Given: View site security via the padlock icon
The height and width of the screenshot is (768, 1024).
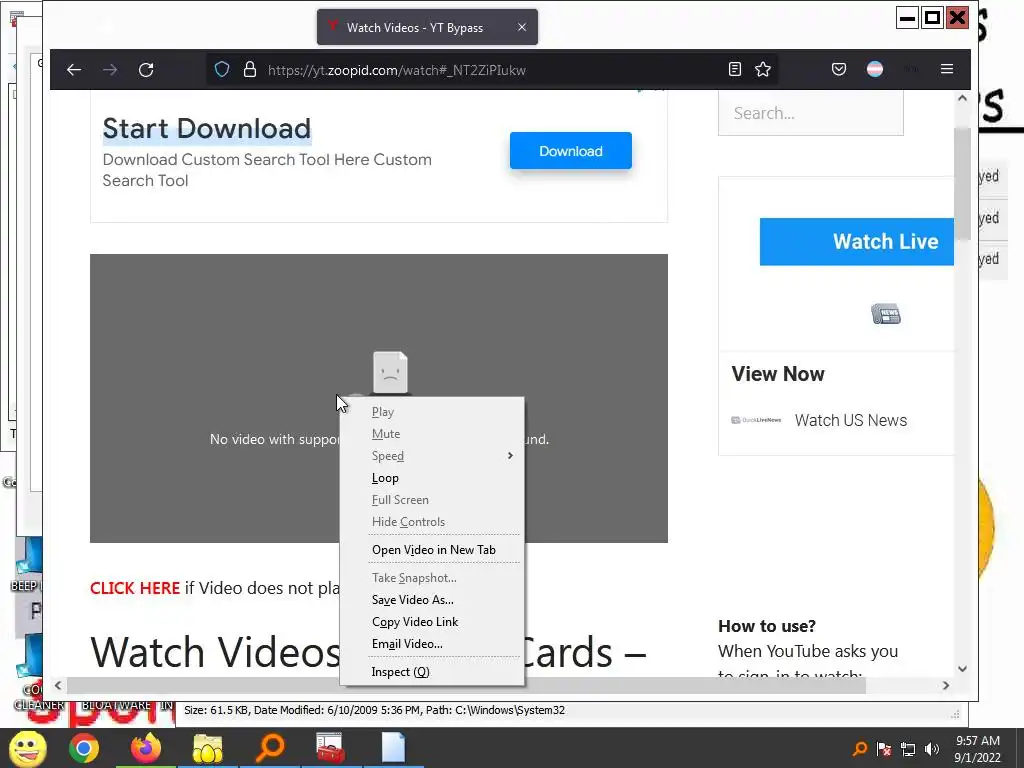Looking at the screenshot, I should pyautogui.click(x=249, y=69).
